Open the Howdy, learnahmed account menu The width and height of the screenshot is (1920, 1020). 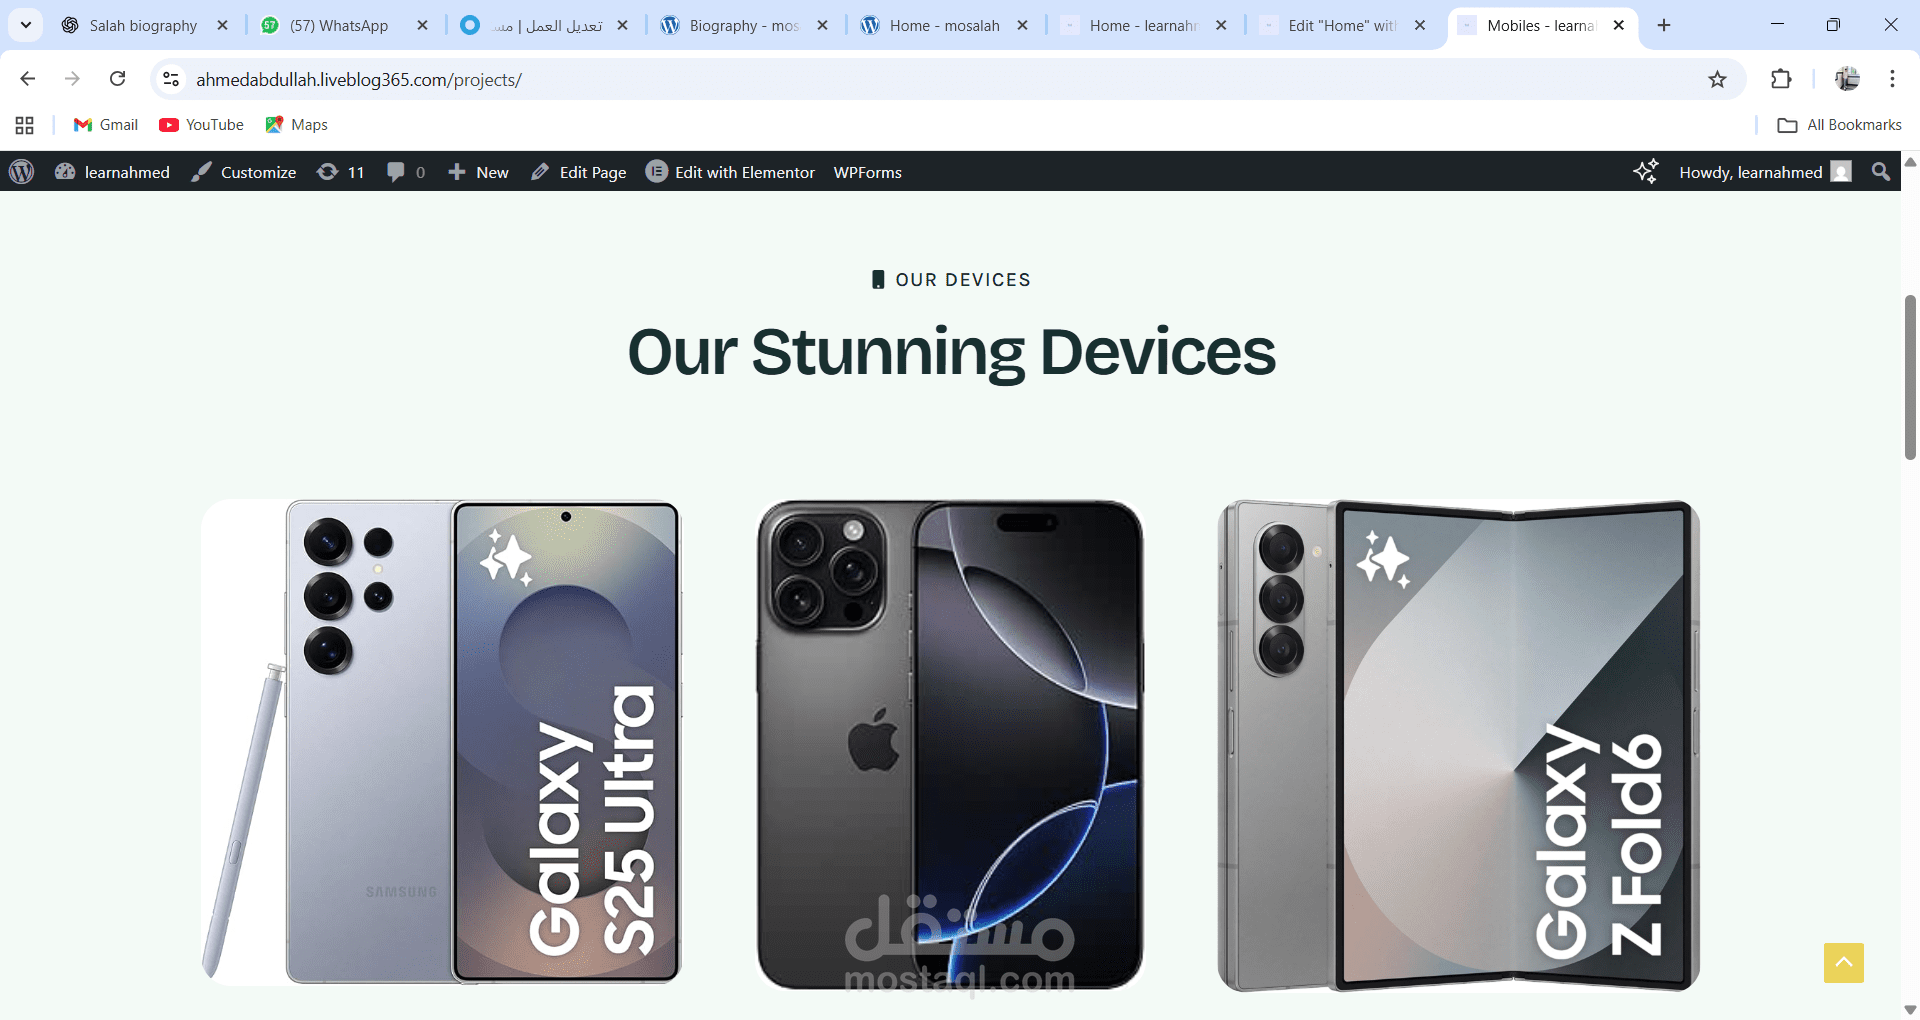(x=1765, y=172)
